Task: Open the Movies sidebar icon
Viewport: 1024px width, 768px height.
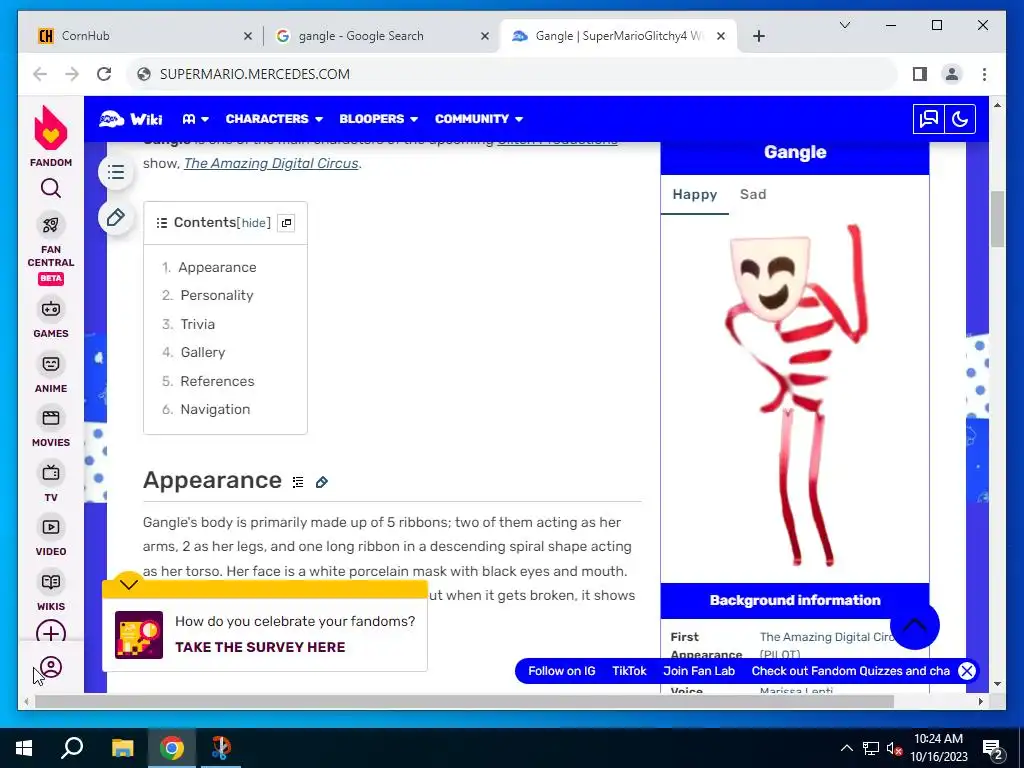Action: click(x=51, y=418)
